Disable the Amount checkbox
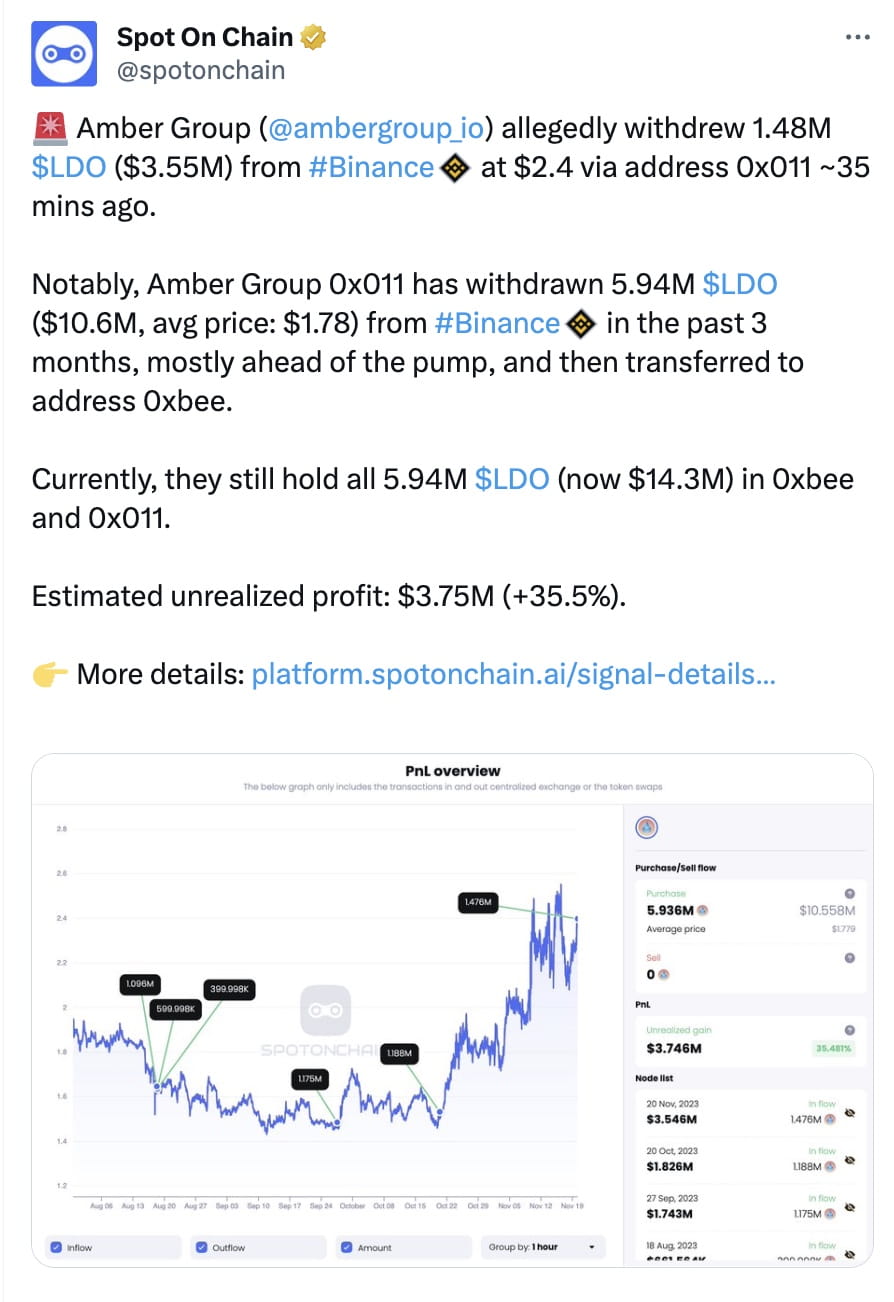Image resolution: width=894 pixels, height=1302 pixels. [x=346, y=1247]
